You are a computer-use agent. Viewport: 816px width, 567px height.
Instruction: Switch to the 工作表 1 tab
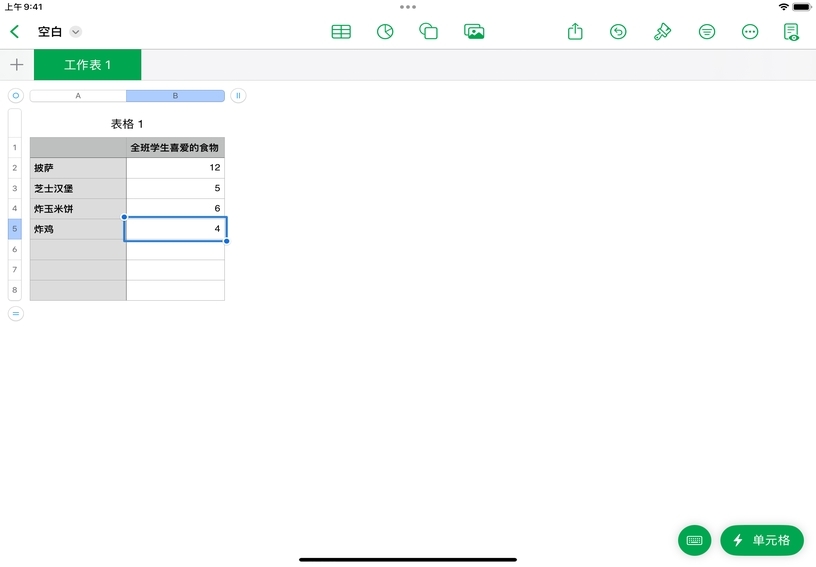[x=88, y=65]
